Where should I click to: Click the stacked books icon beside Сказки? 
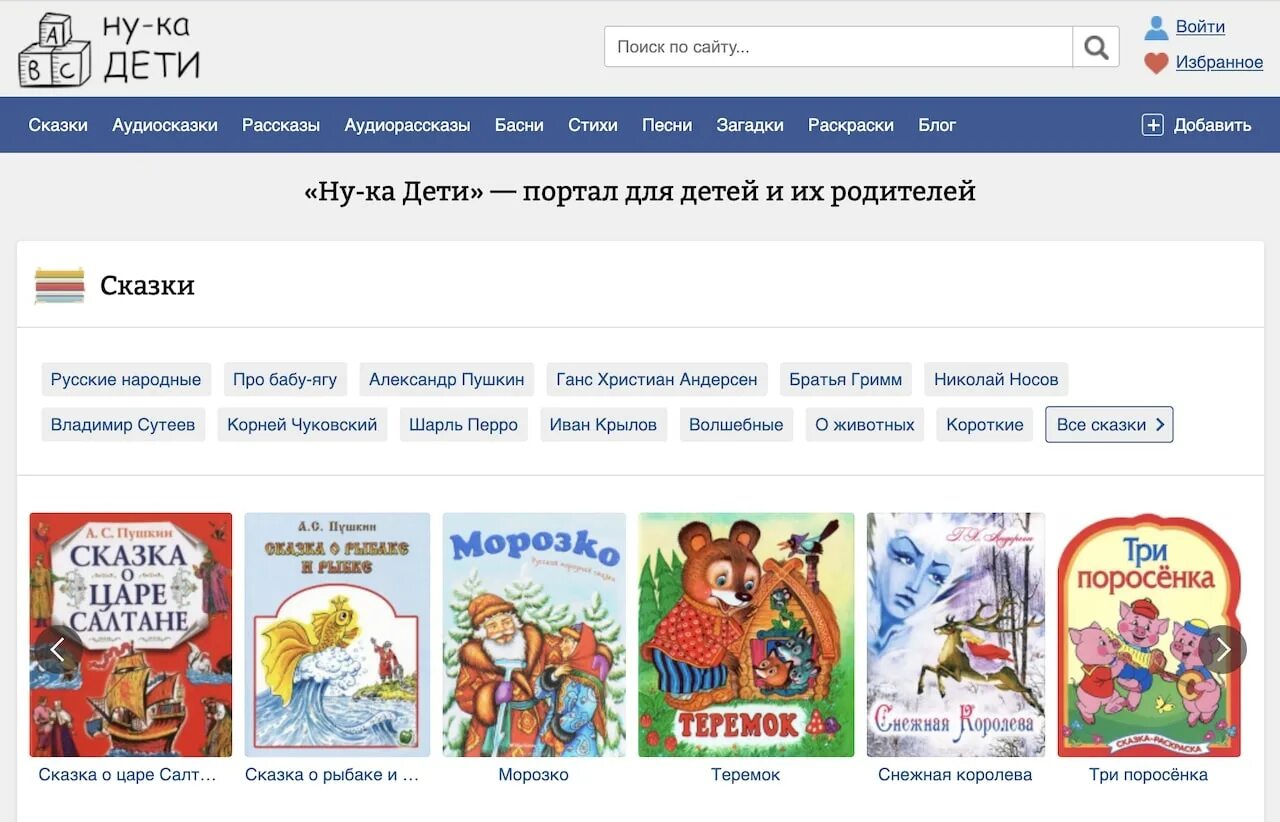pyautogui.click(x=60, y=285)
